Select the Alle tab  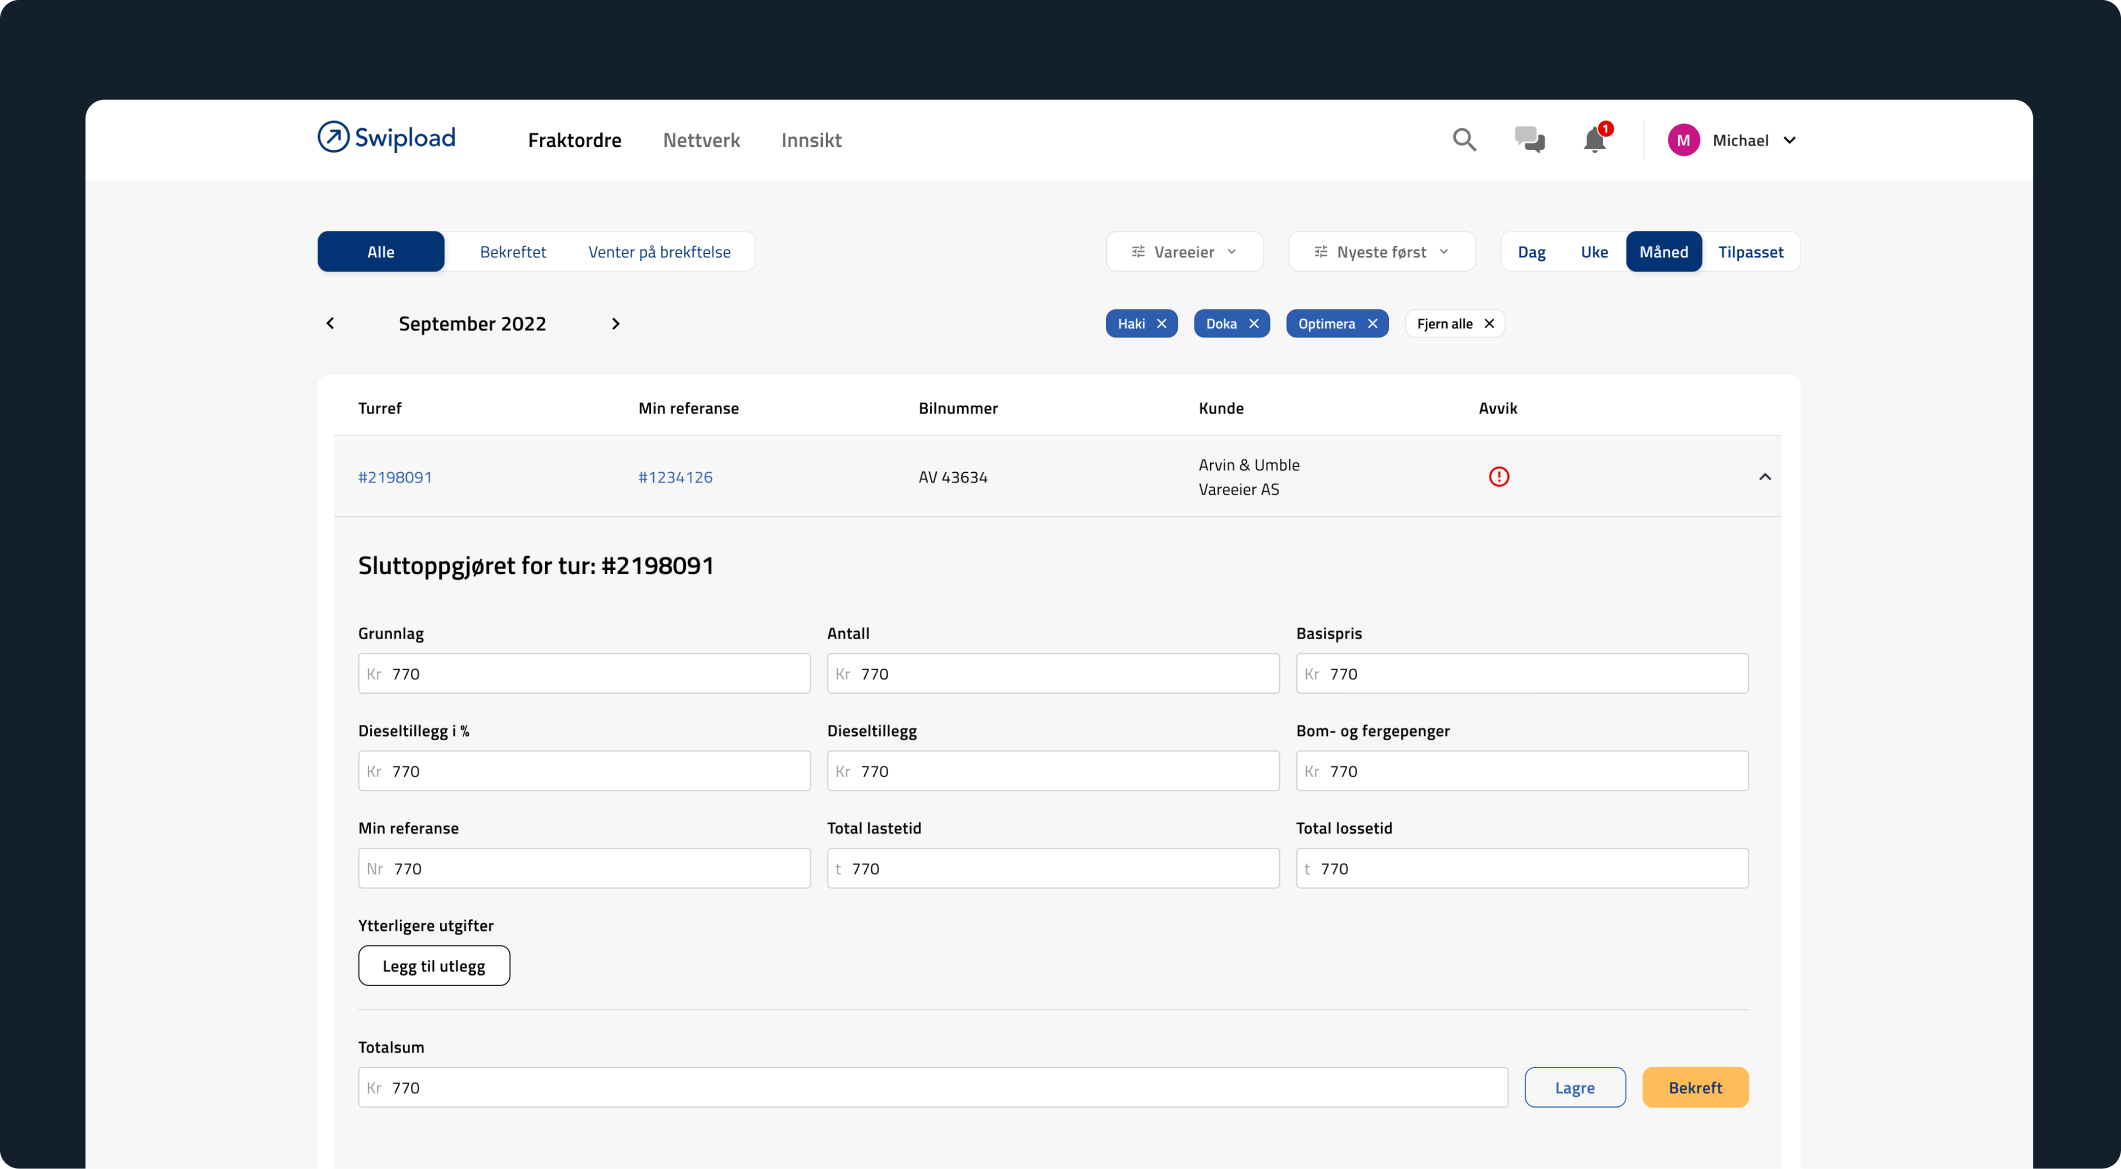(x=381, y=252)
